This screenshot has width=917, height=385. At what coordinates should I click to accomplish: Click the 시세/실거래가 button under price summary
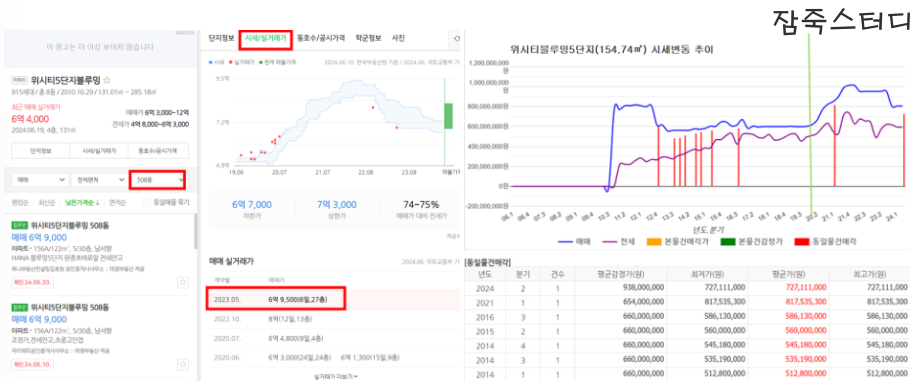99,151
